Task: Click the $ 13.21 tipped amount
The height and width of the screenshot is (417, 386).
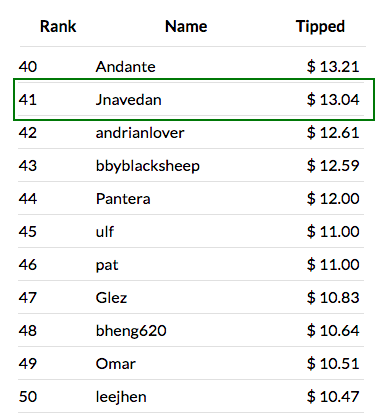Action: pos(333,67)
